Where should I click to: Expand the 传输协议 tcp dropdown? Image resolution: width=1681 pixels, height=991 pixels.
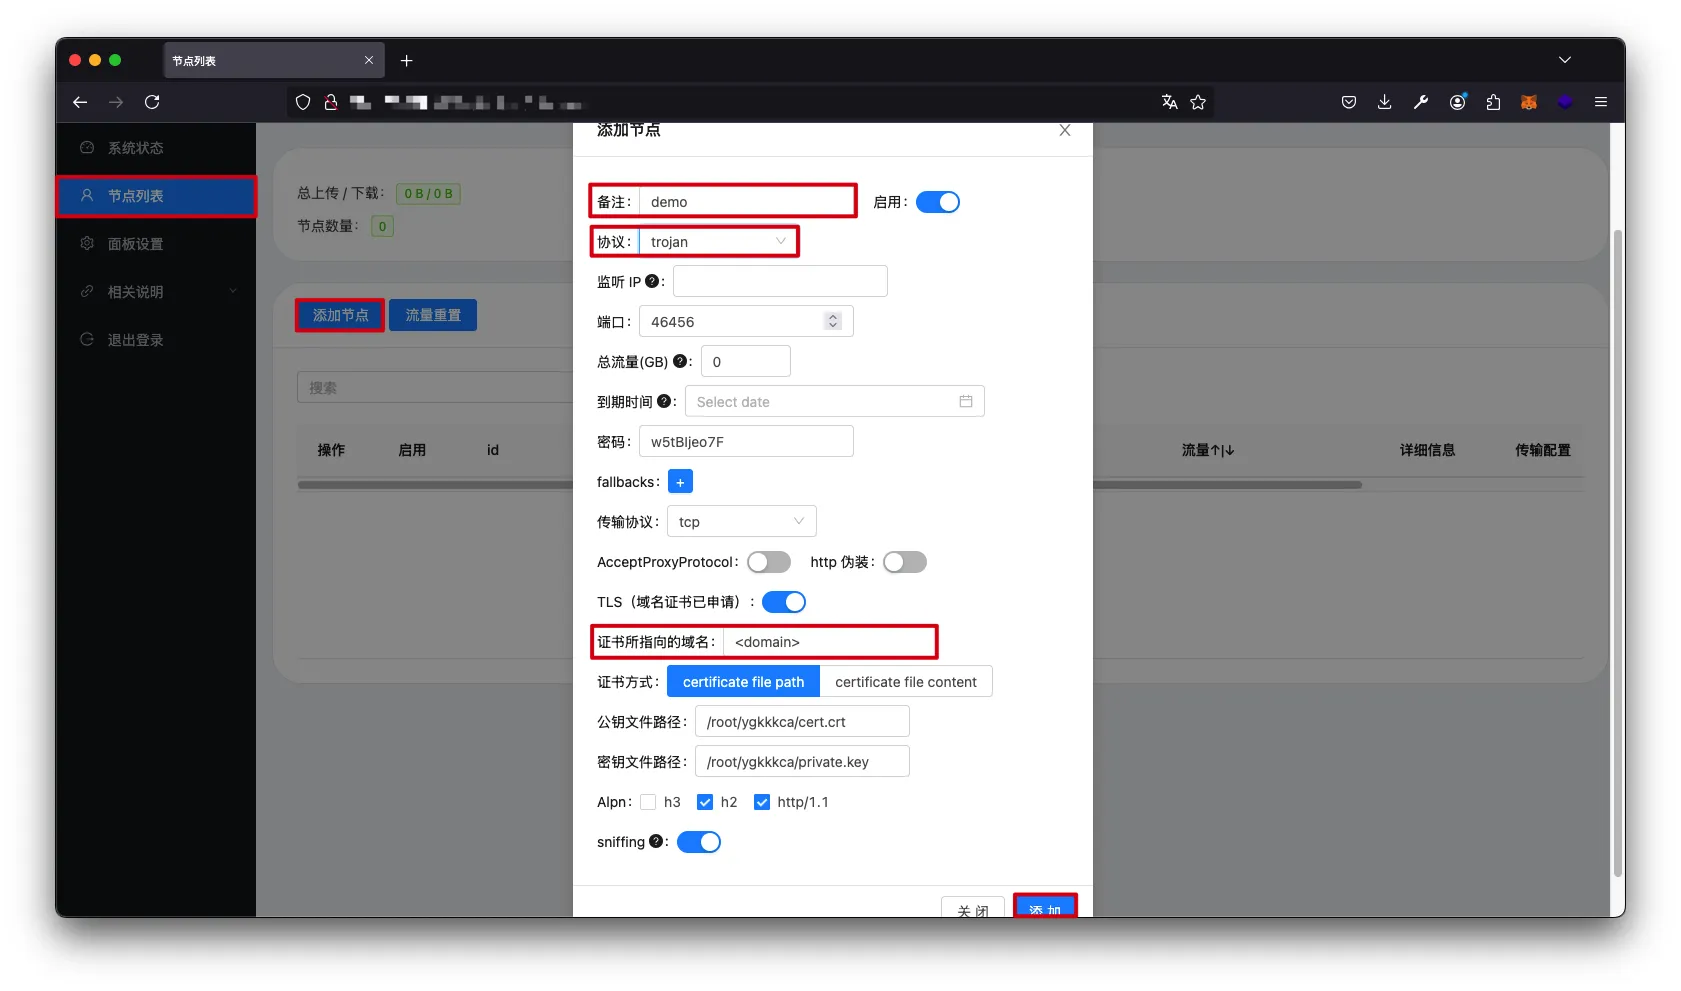pos(741,522)
